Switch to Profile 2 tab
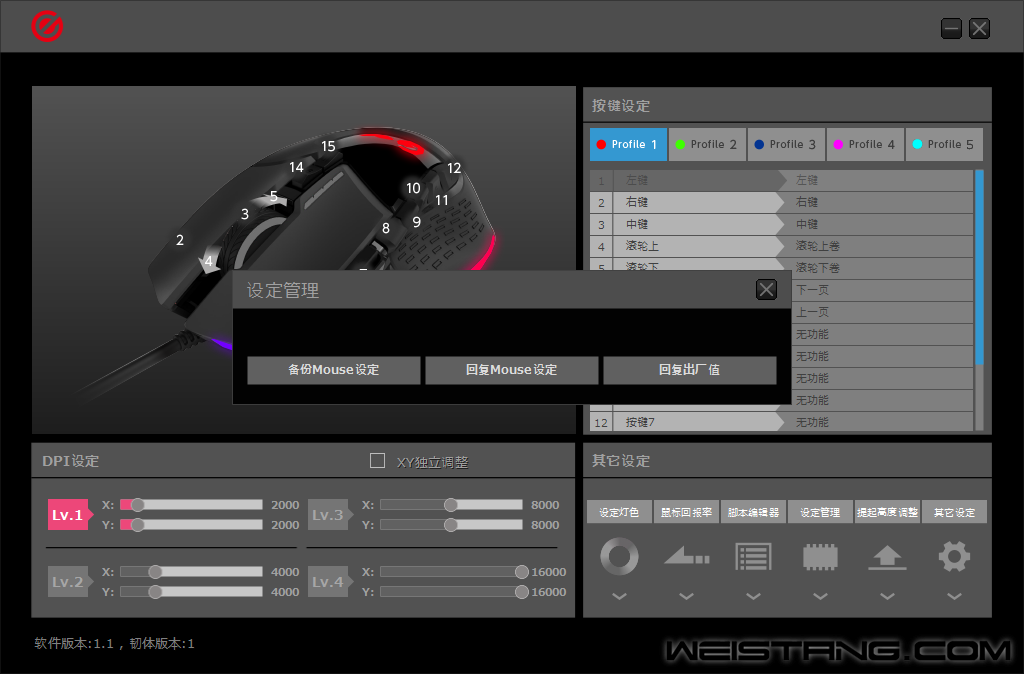This screenshot has height=674, width=1024. 708,144
